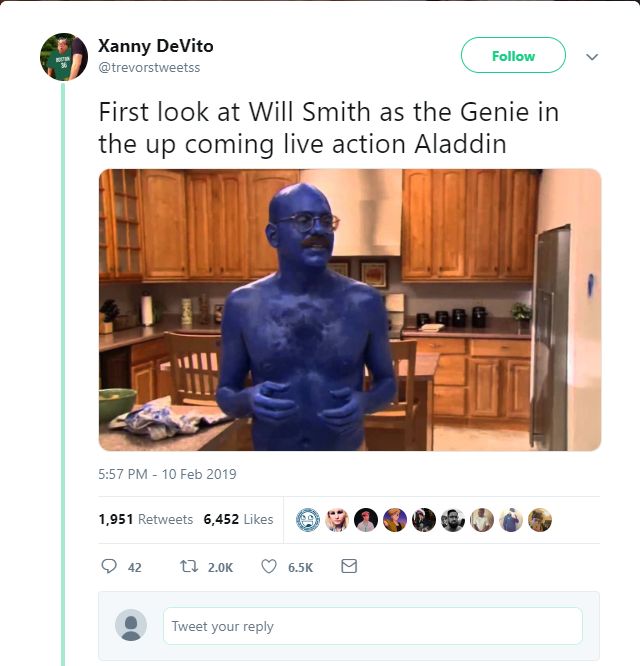The image size is (640, 666).
Task: Click the envelope direct message icon
Action: 349,566
